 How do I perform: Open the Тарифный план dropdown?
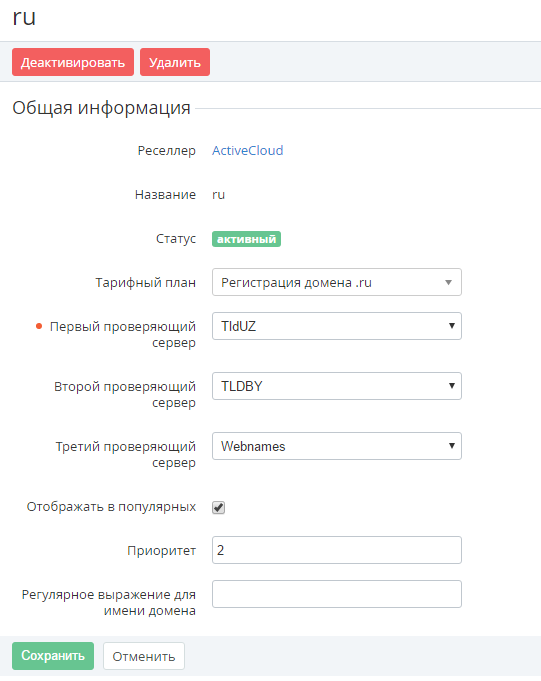click(x=336, y=282)
